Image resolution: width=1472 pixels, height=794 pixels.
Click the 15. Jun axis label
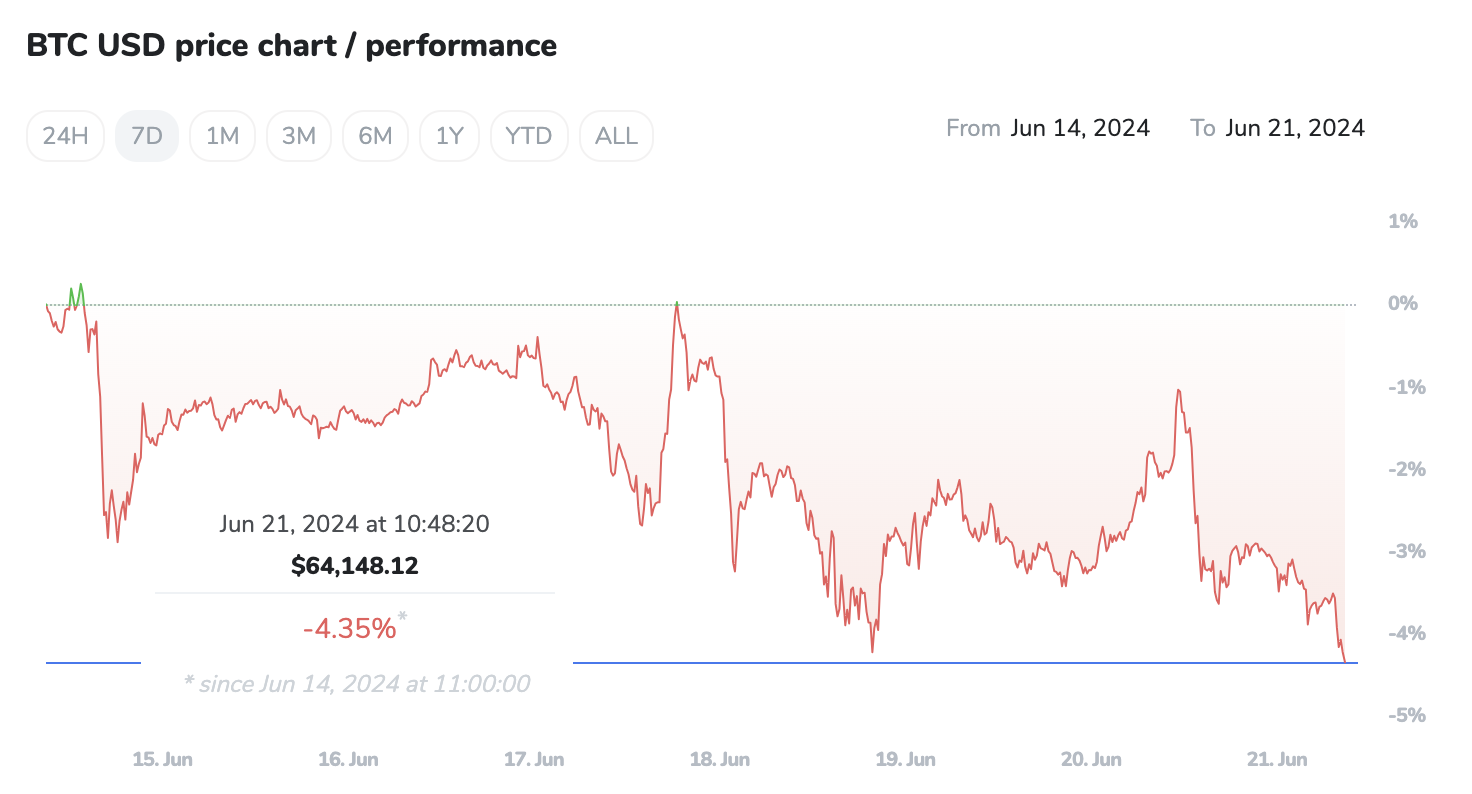(162, 760)
